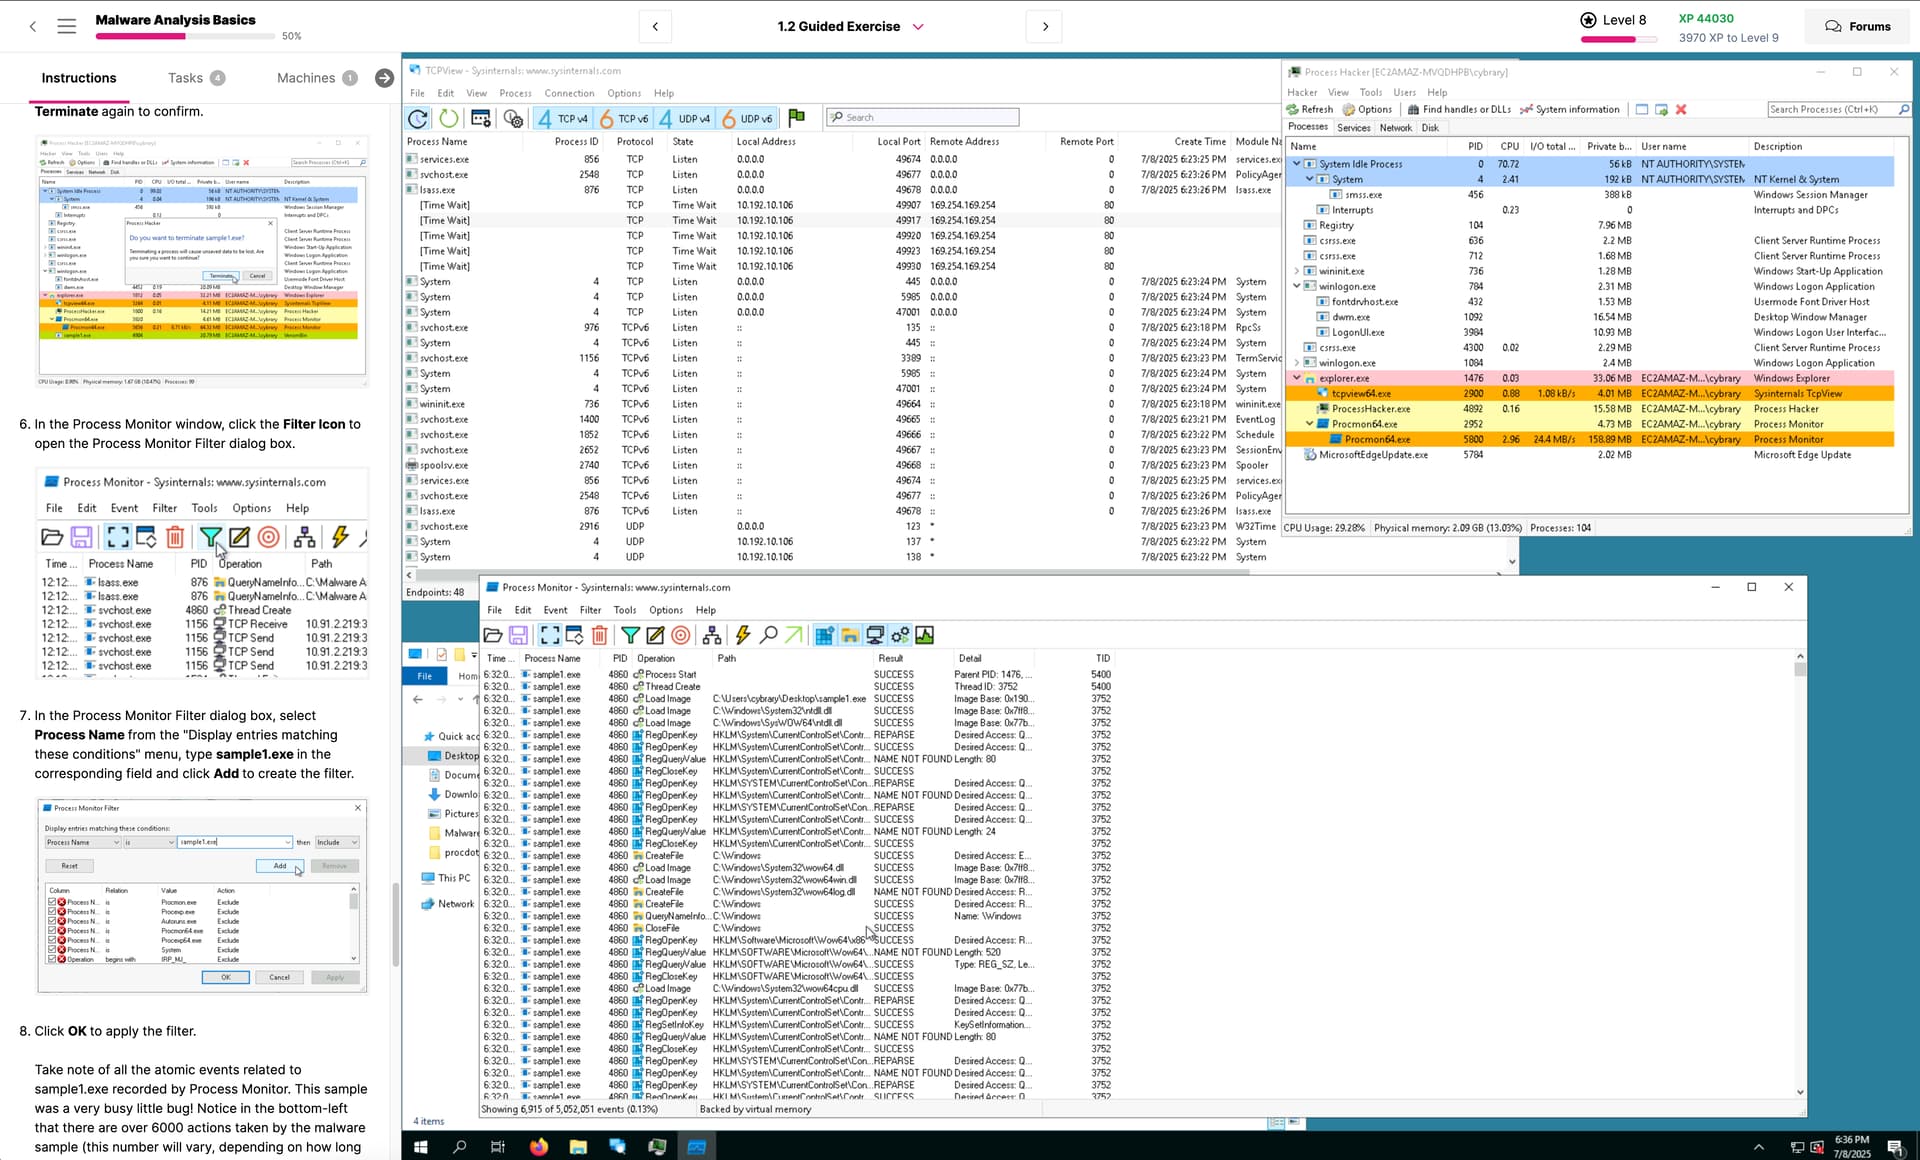The height and width of the screenshot is (1160, 1920).
Task: Click the green refresh-now icon in TCPView
Action: click(449, 118)
